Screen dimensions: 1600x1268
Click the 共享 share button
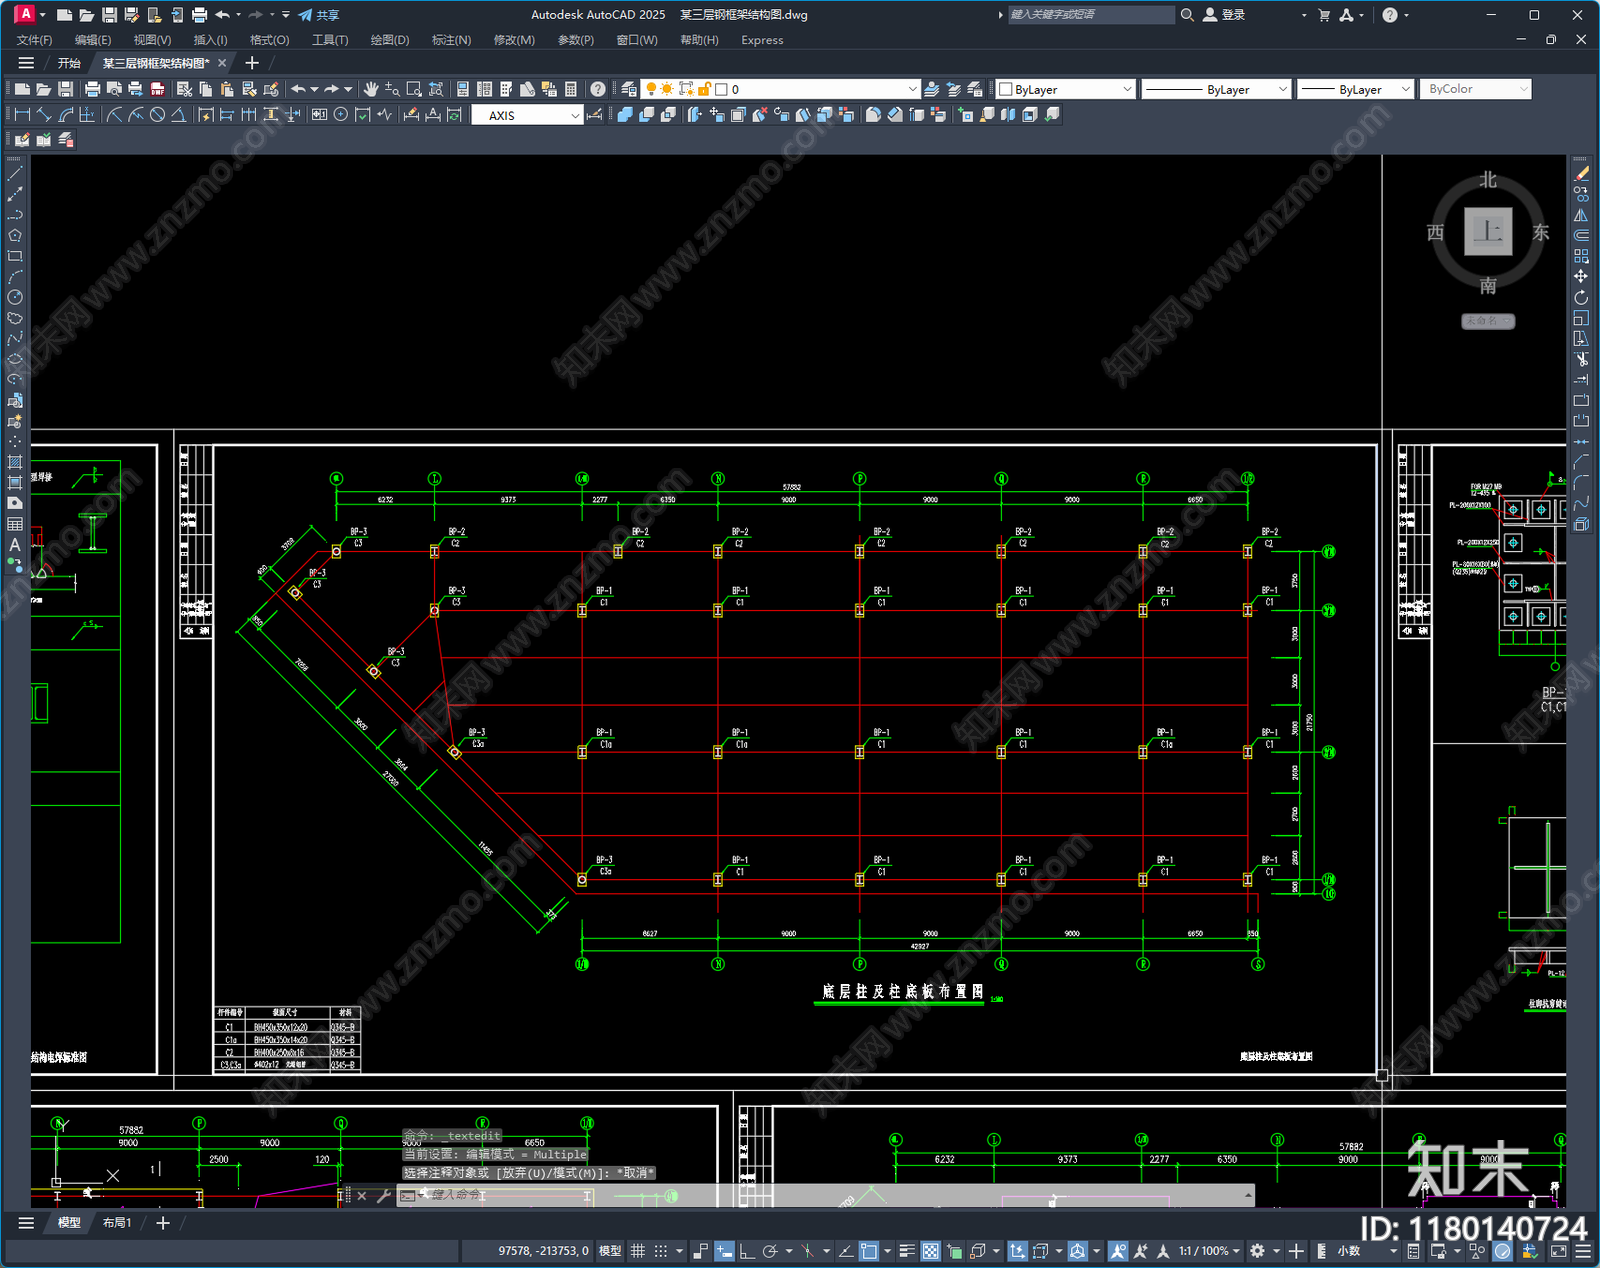(x=319, y=15)
